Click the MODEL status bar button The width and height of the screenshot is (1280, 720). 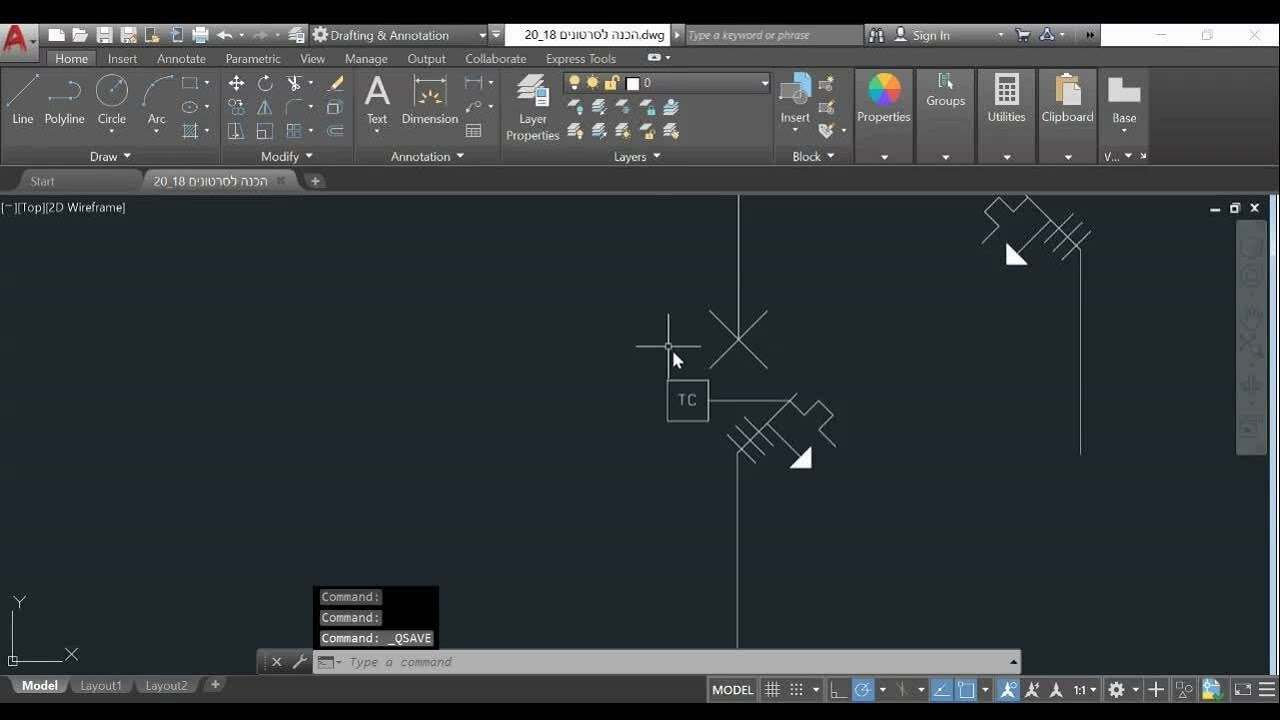(732, 690)
